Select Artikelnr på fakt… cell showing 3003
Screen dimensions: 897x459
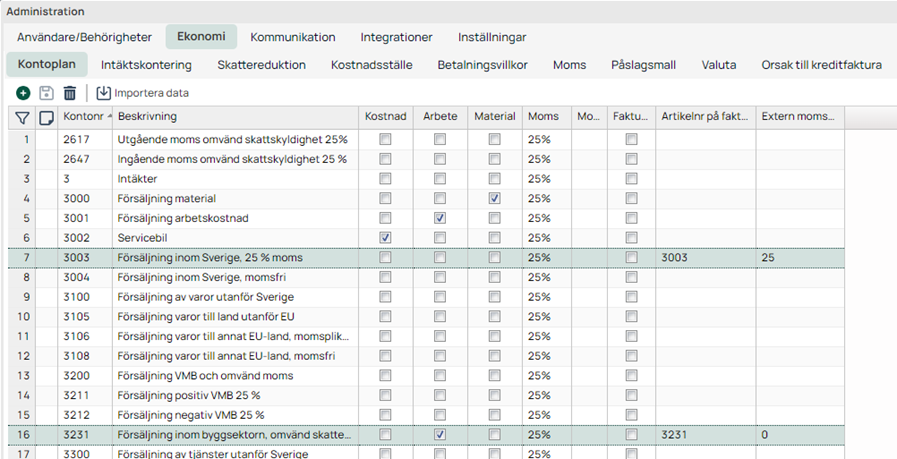pos(705,258)
